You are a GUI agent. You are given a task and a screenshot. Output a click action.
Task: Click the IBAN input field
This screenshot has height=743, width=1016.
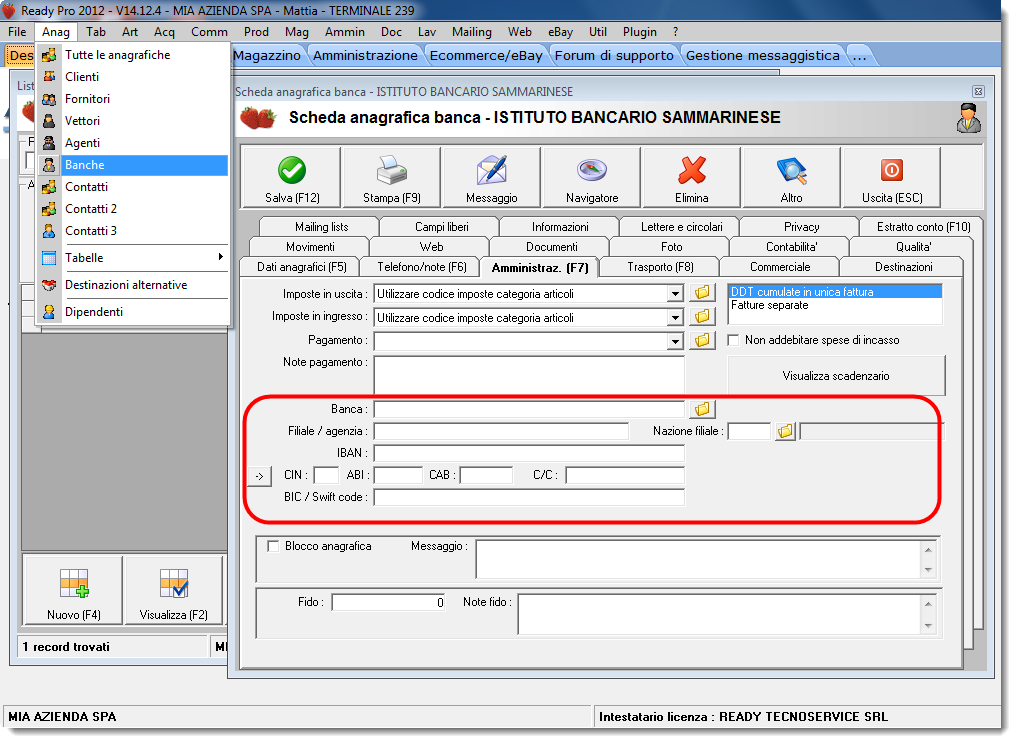[529, 453]
